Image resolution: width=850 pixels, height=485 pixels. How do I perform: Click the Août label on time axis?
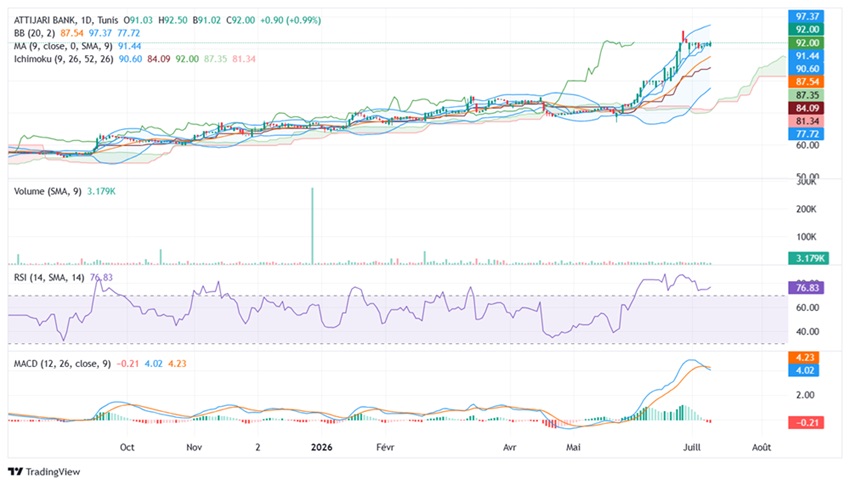point(762,447)
